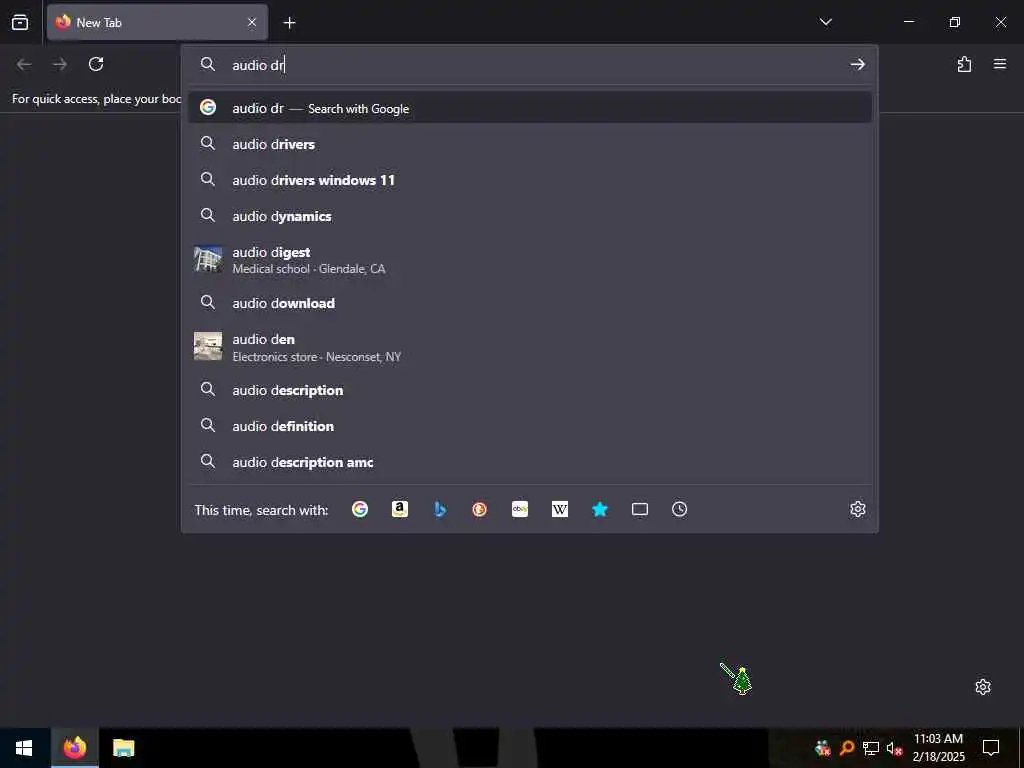1024x768 pixels.
Task: Click the audio digest thumbnail image
Action: tap(208, 259)
